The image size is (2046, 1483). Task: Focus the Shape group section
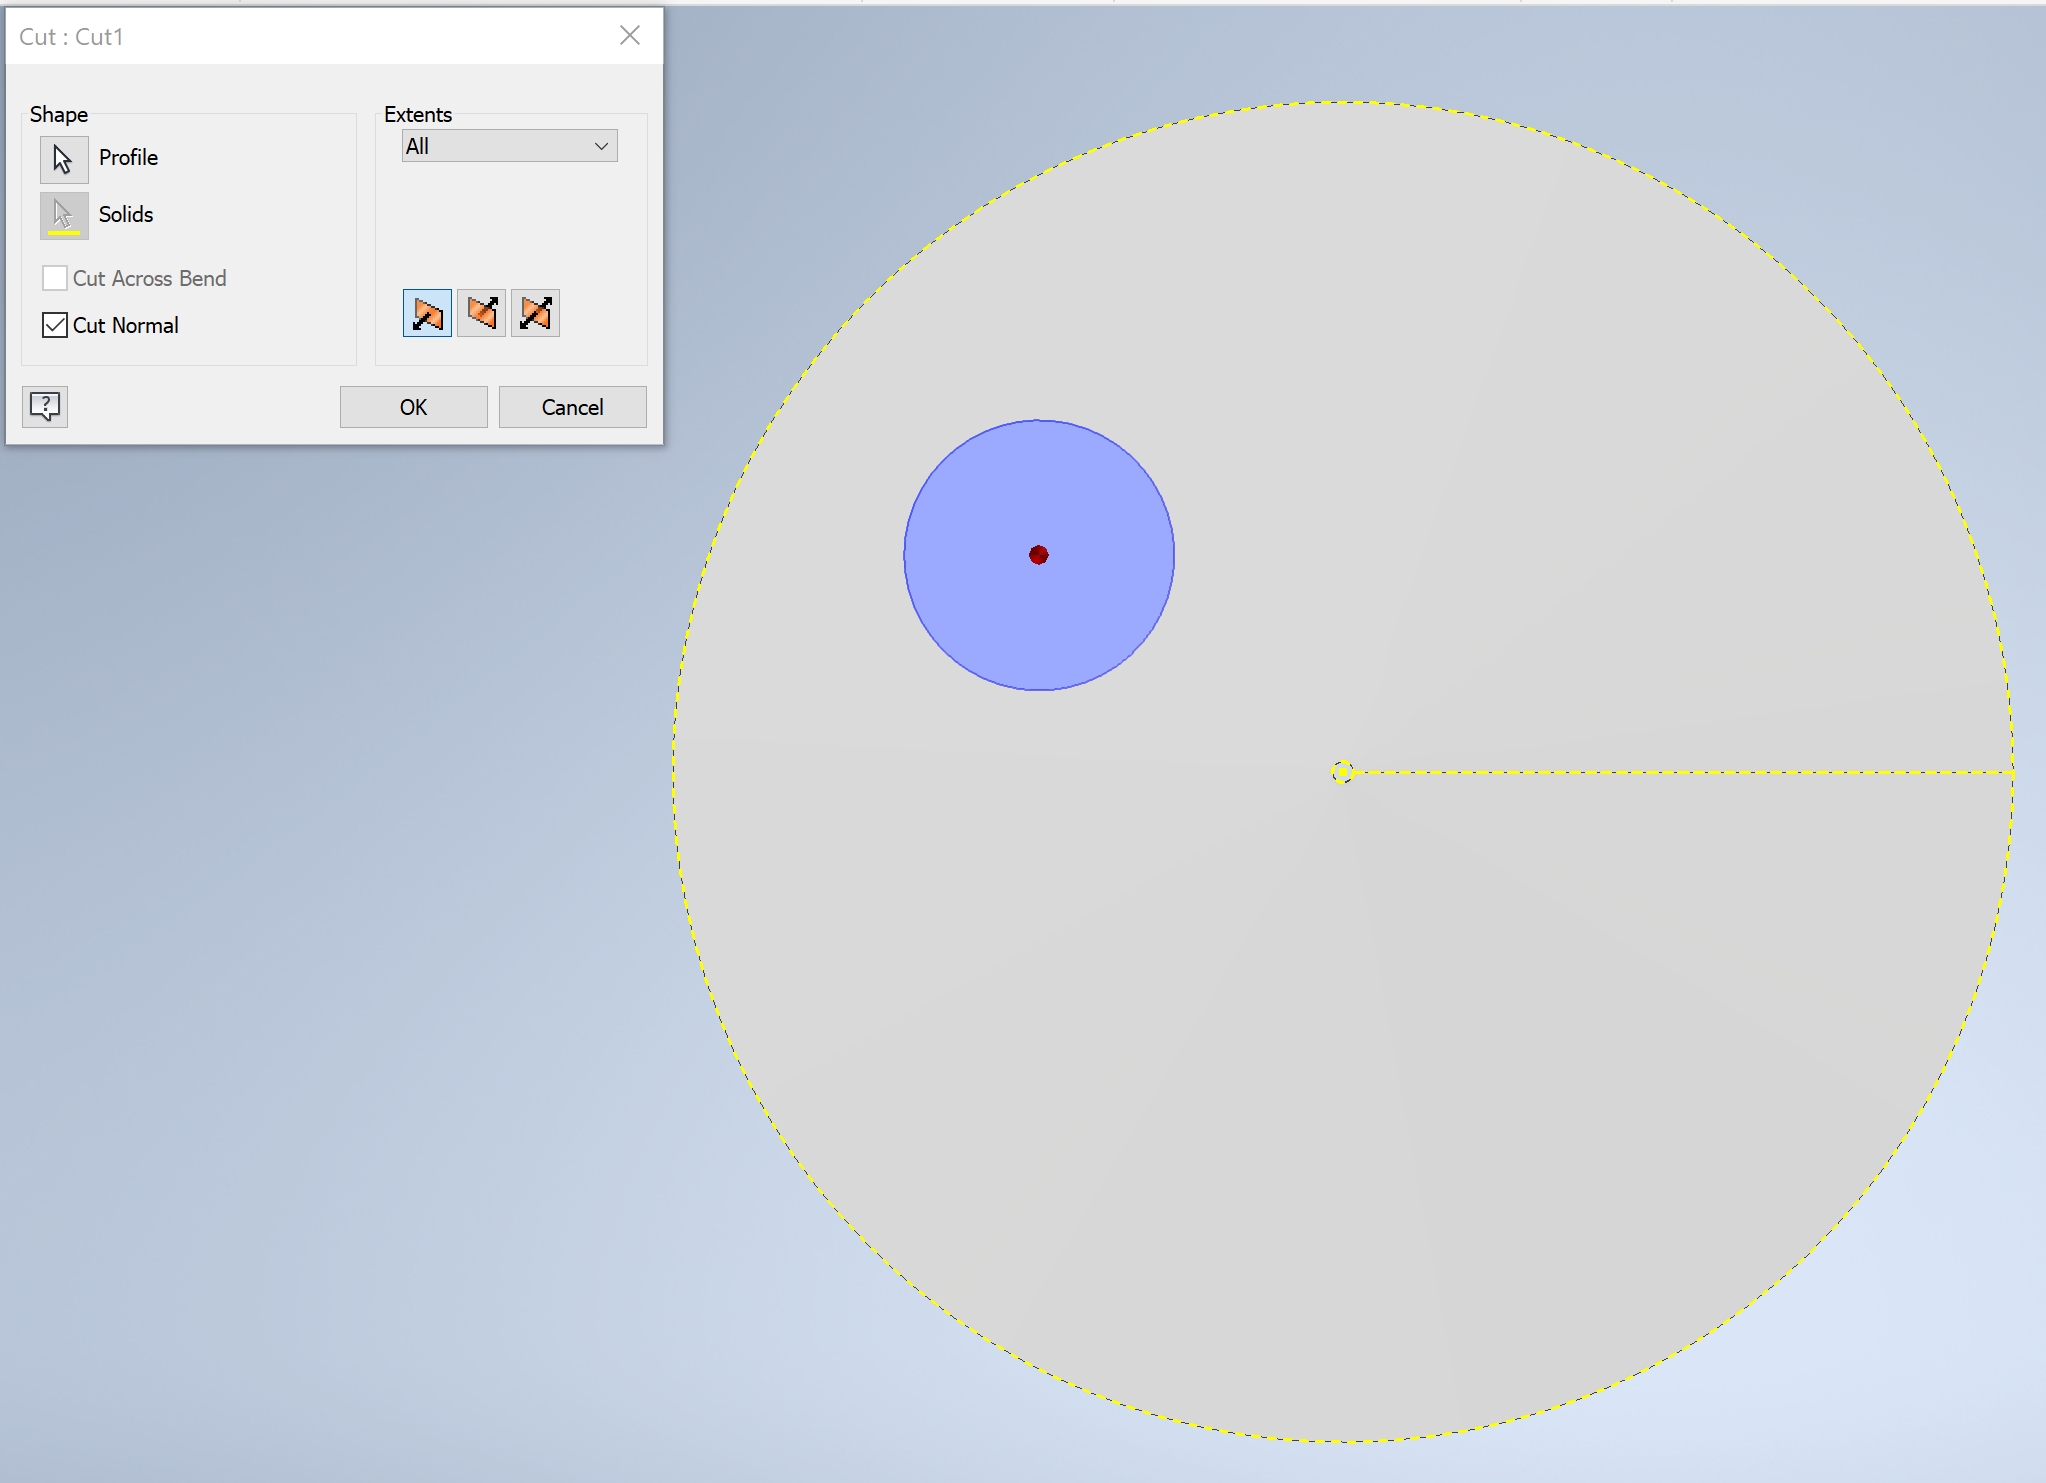point(58,113)
